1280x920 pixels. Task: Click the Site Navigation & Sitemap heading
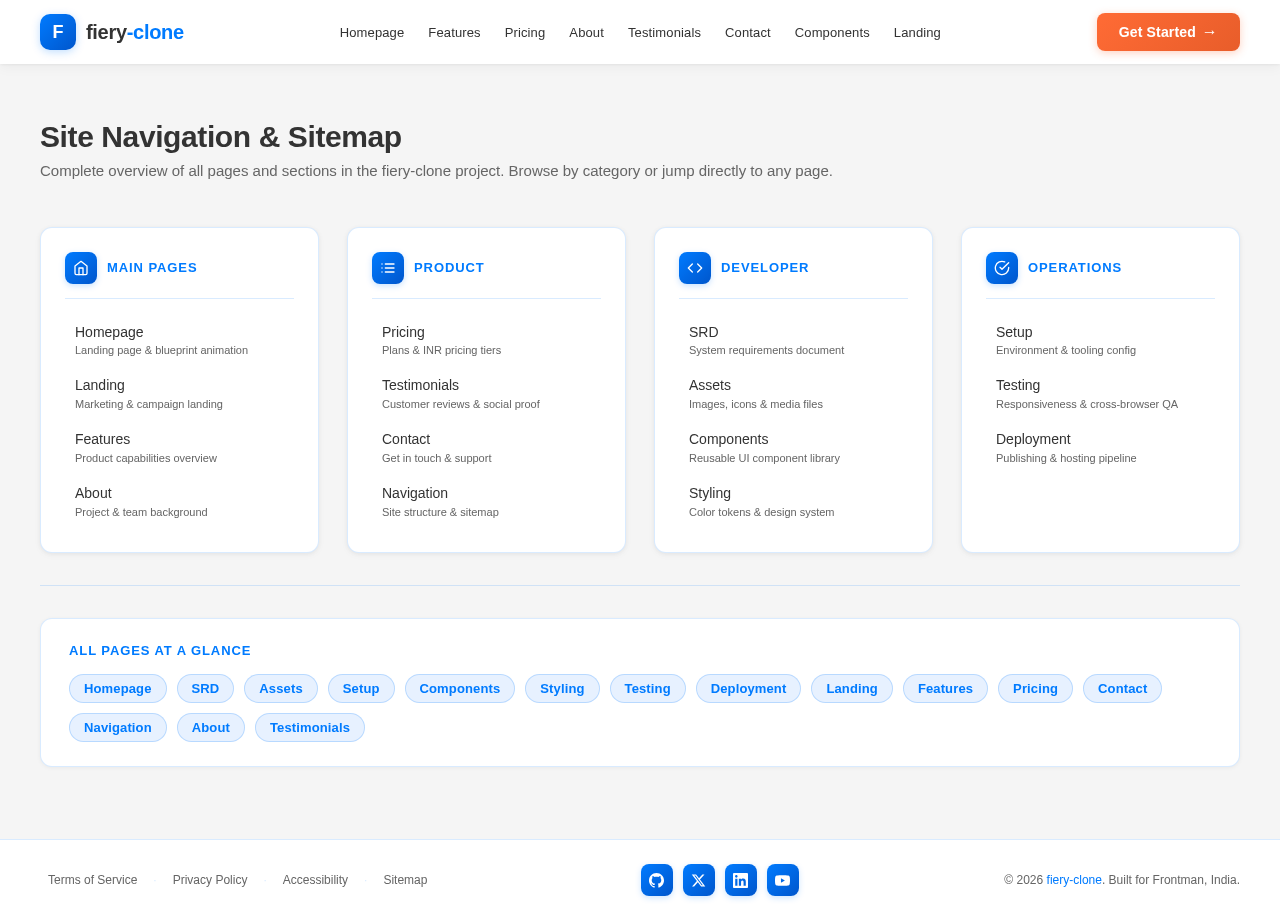(221, 137)
